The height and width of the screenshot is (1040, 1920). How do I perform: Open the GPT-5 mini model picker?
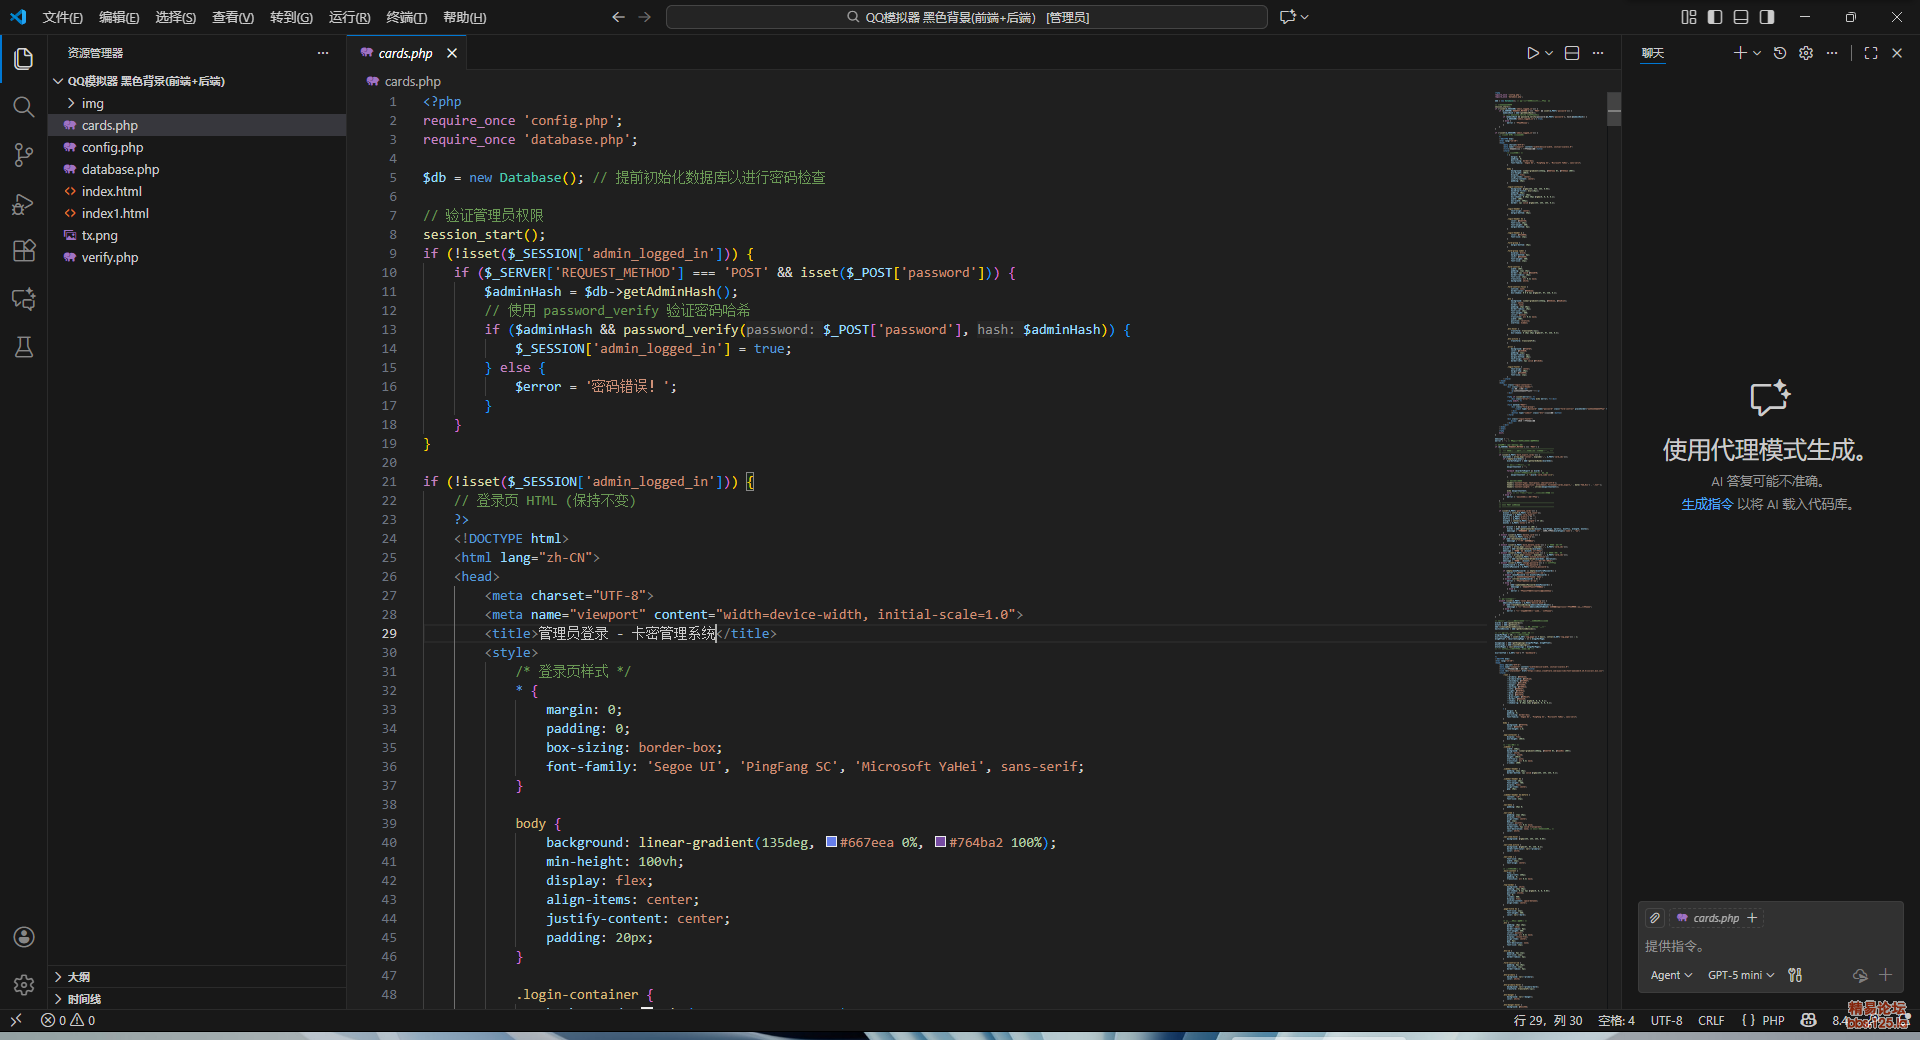click(x=1740, y=975)
